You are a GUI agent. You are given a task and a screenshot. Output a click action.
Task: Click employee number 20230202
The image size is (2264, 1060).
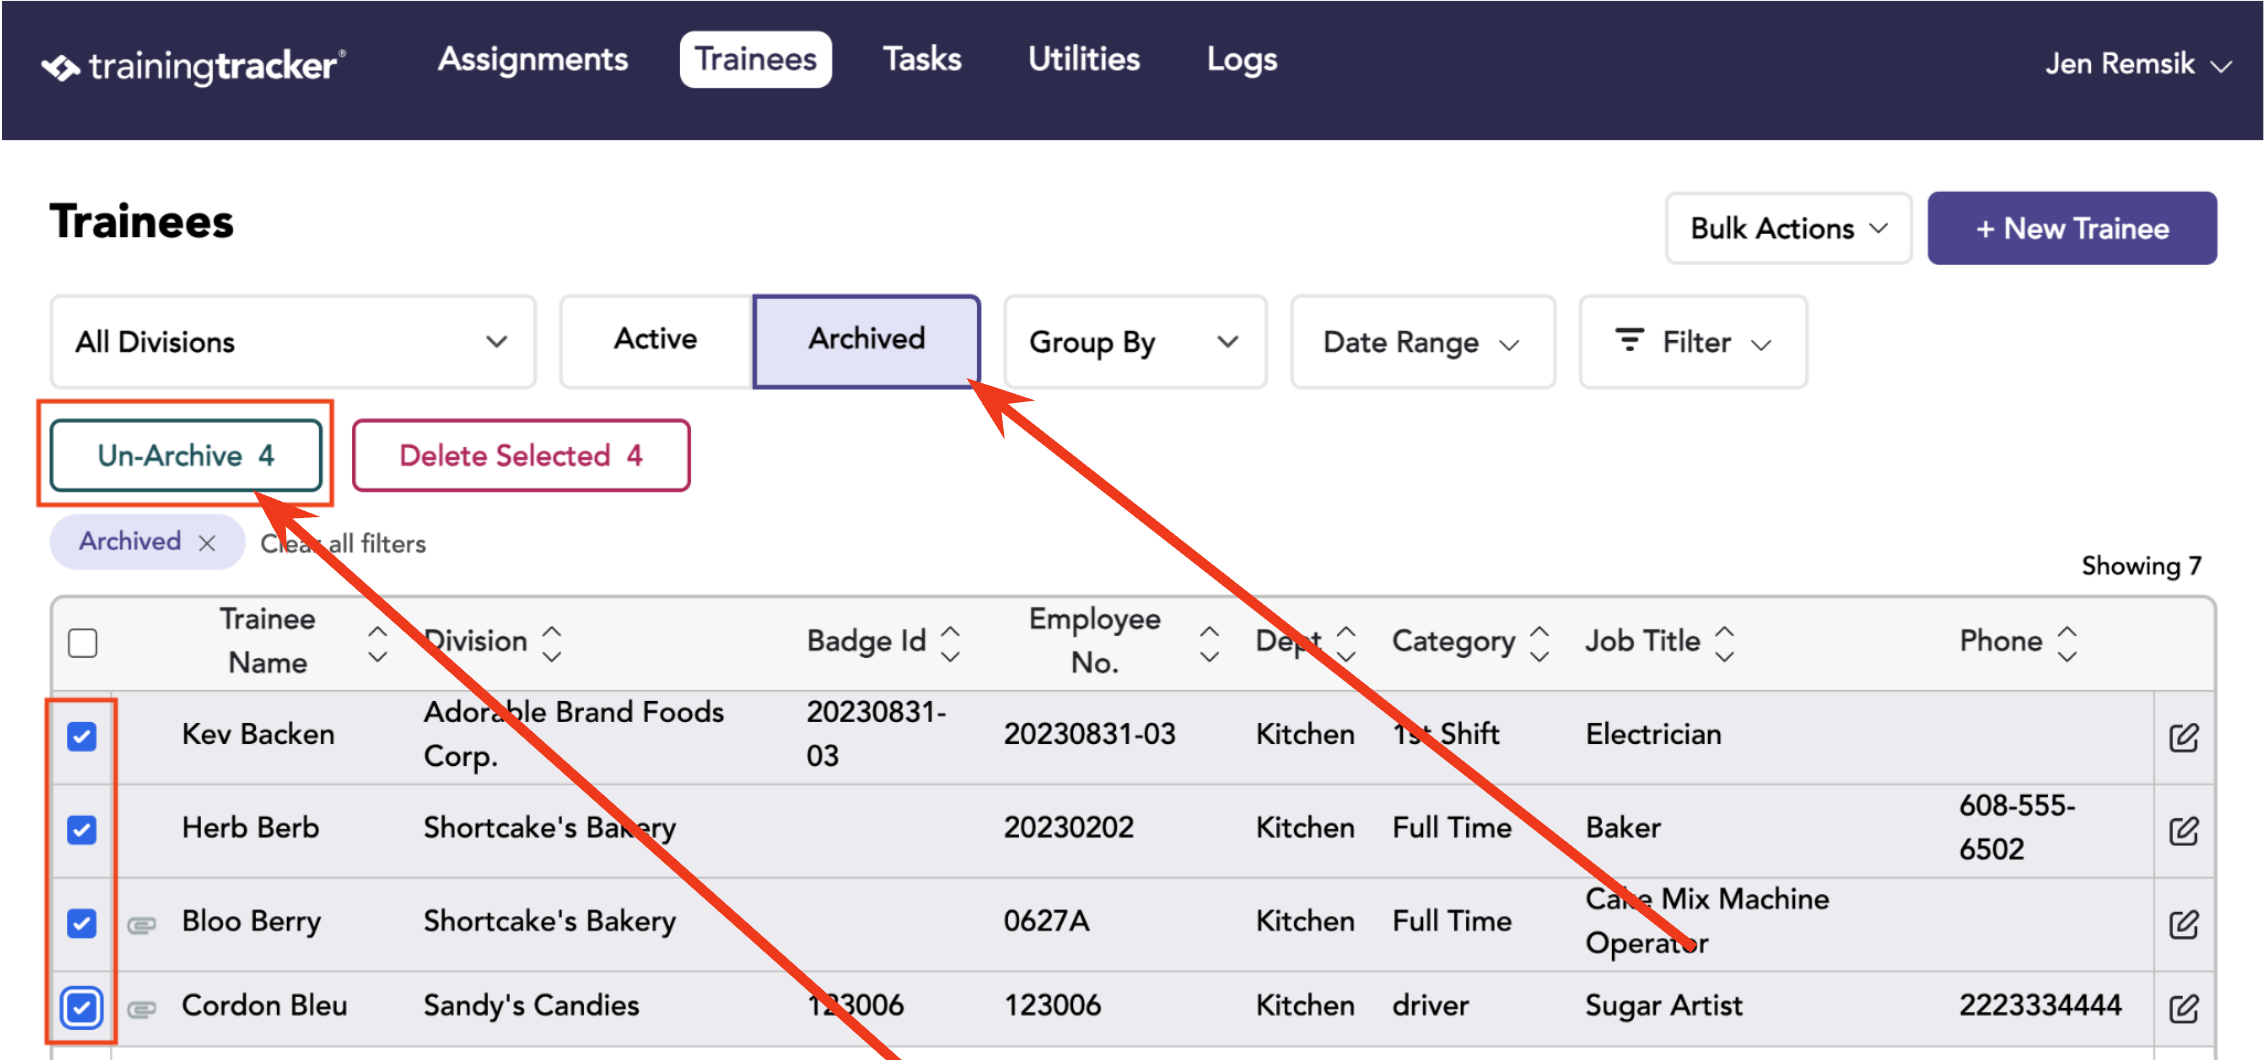tap(1068, 828)
